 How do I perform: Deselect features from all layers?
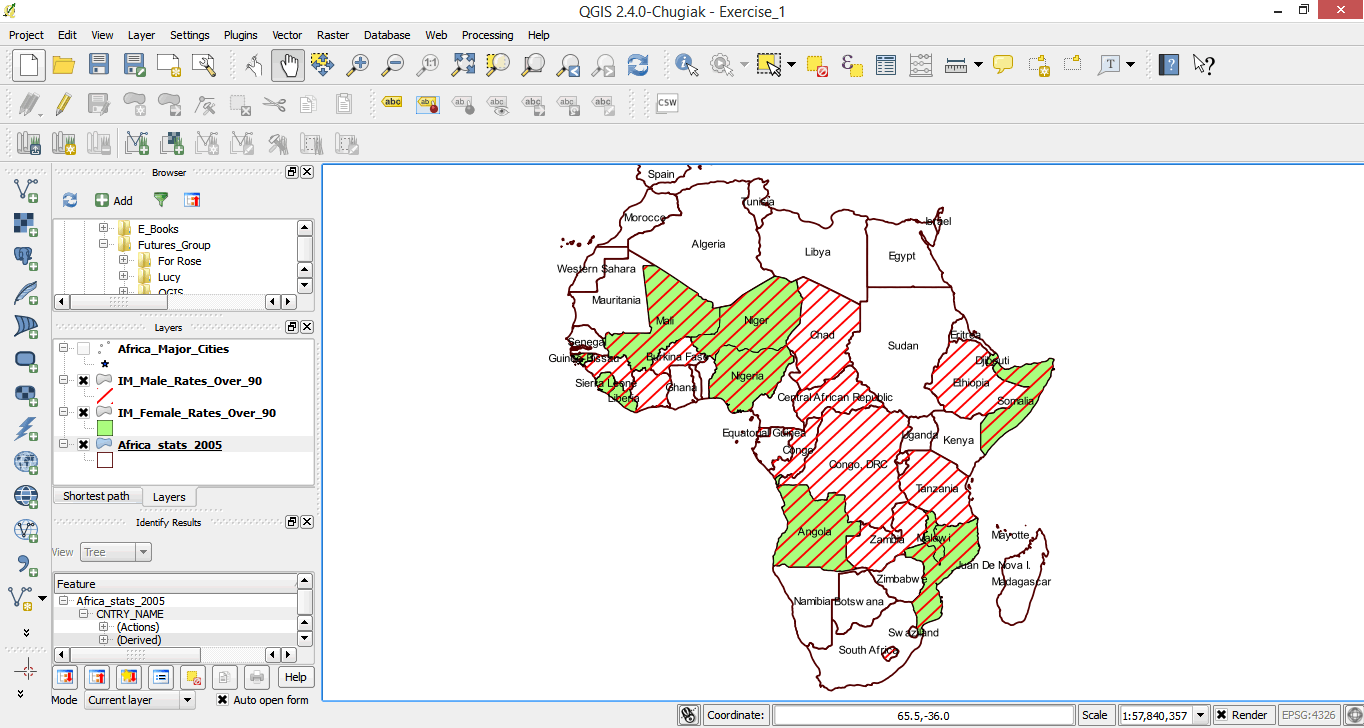tap(817, 65)
